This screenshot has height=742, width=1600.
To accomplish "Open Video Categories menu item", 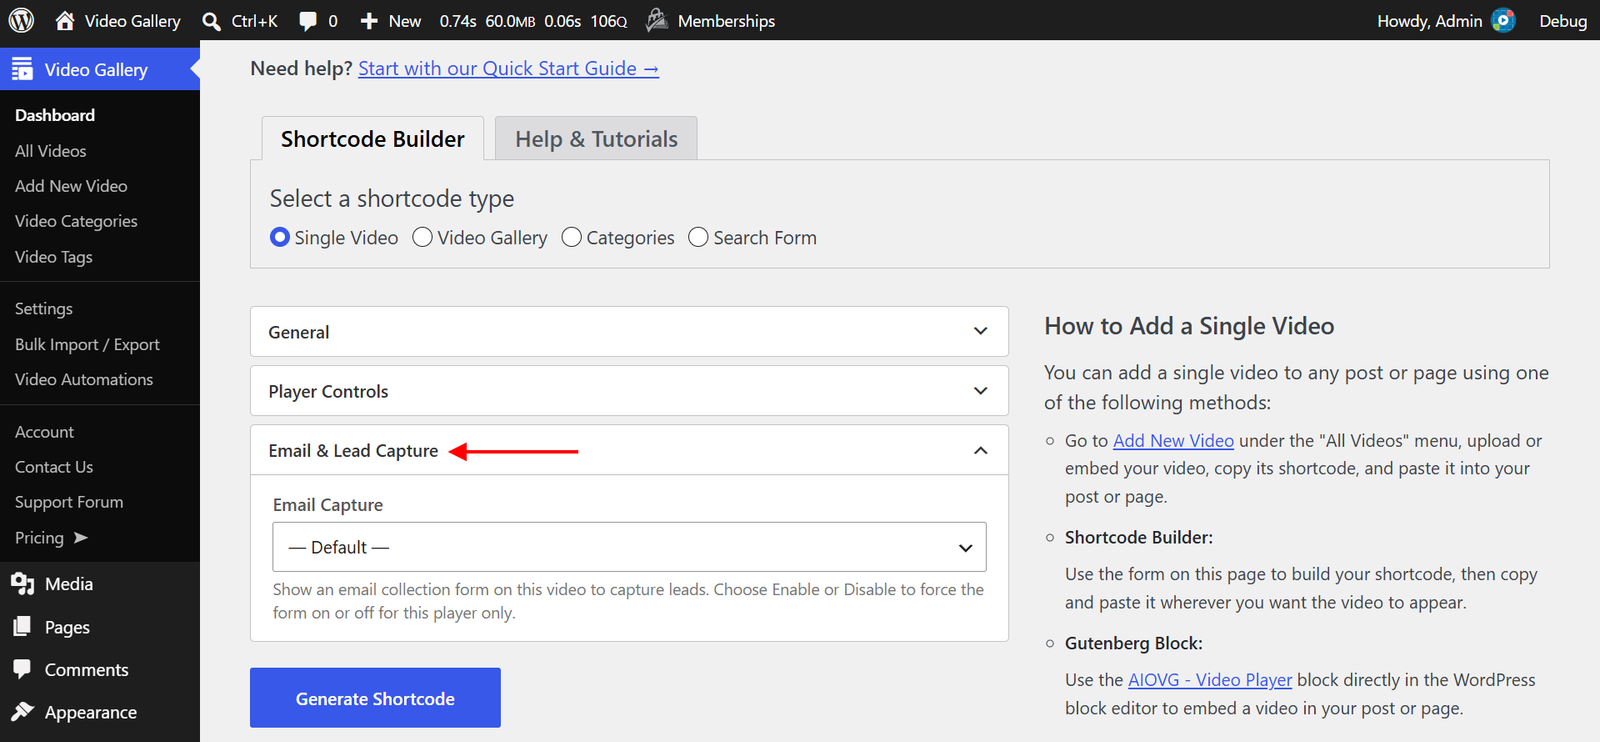I will [76, 221].
